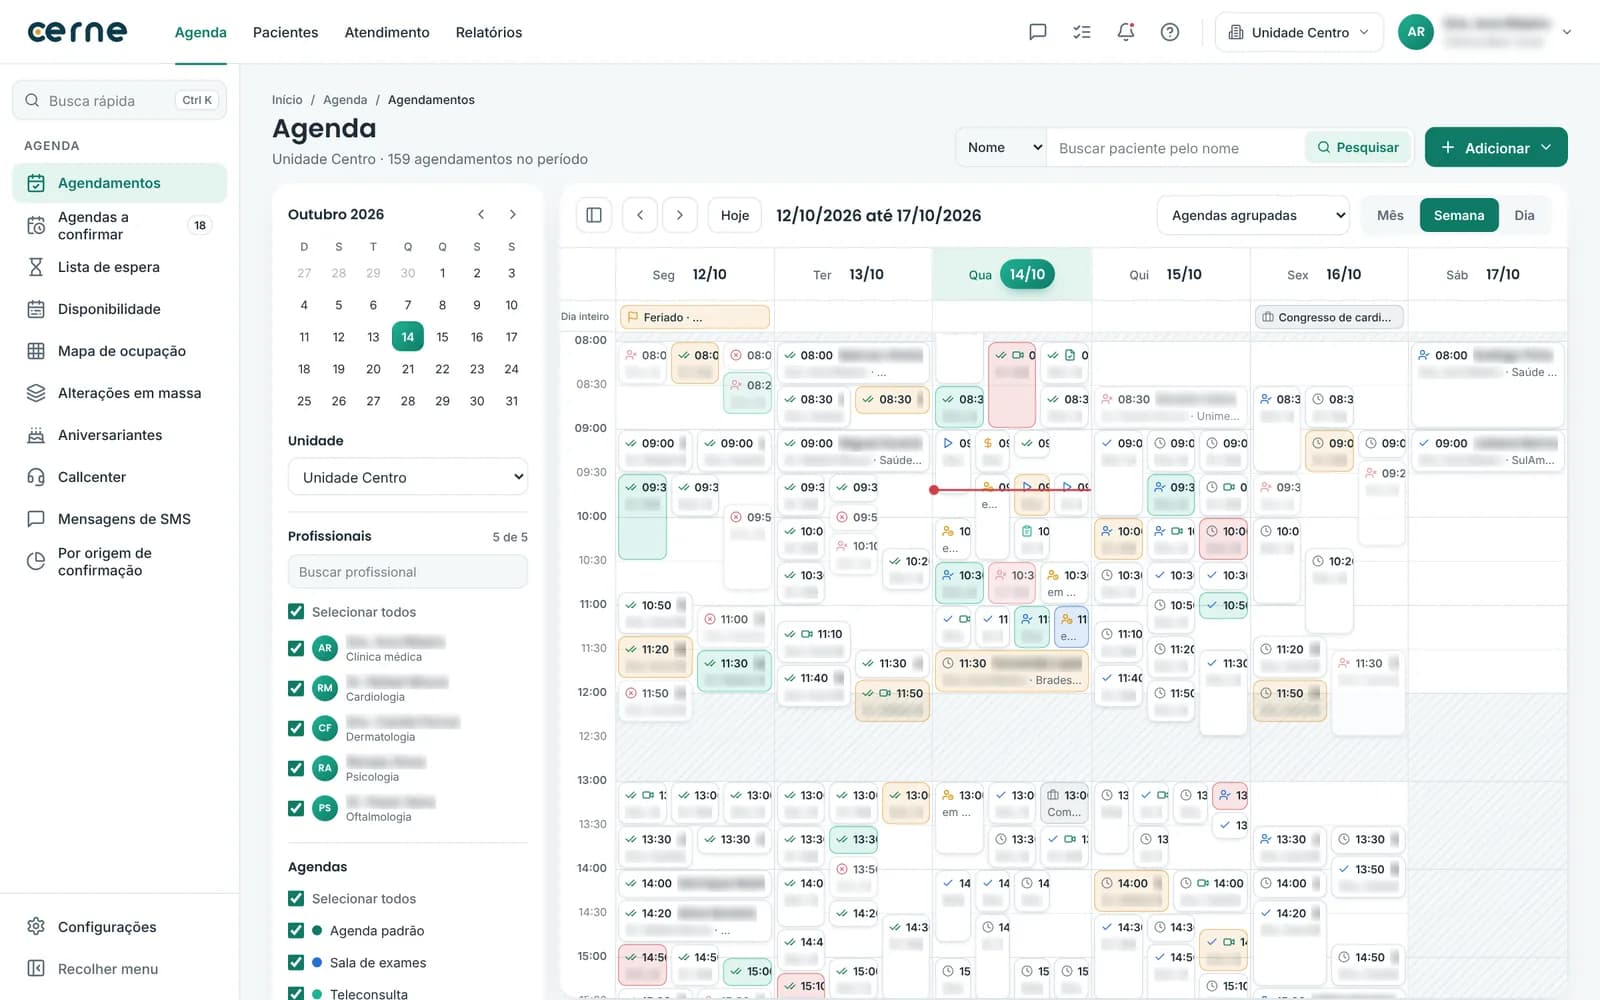Open the Unidade dropdown in filter panel
Viewport: 1600px width, 1000px height.
click(408, 477)
